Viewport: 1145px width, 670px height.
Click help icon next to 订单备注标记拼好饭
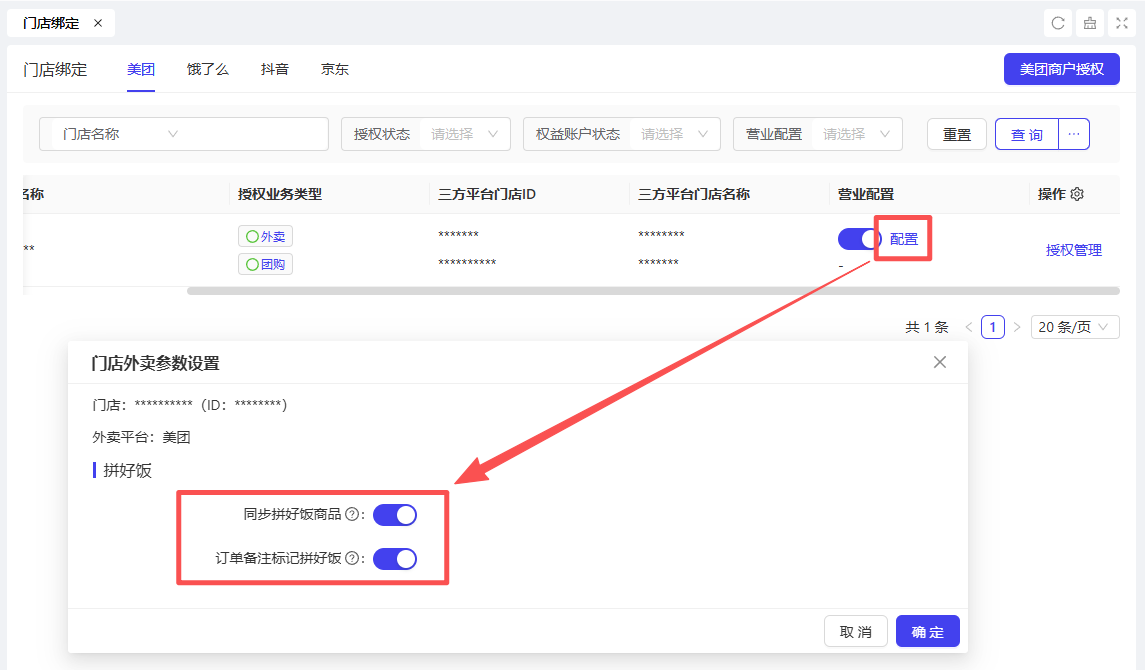click(x=352, y=558)
